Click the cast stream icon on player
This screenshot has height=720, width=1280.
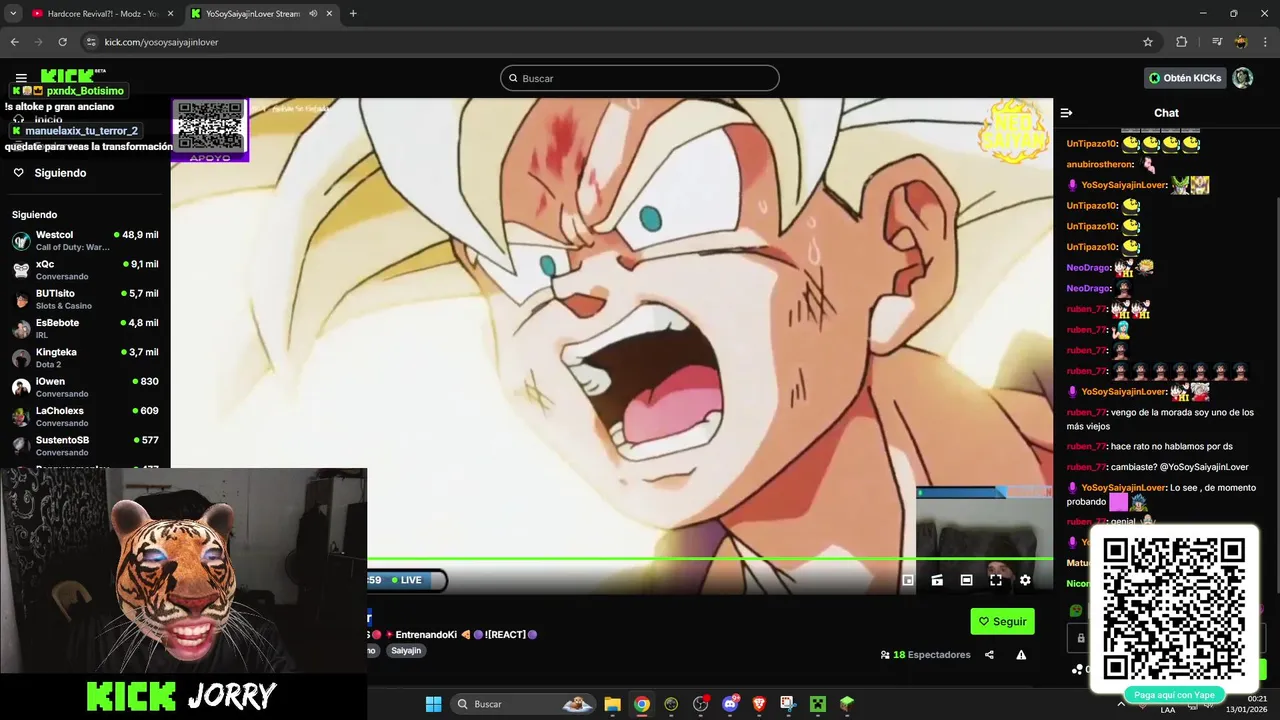(x=937, y=580)
